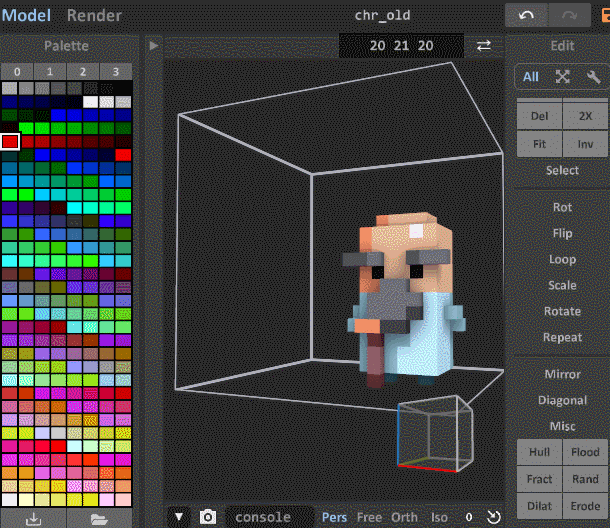Take a screenshot with the camera icon

(208, 517)
